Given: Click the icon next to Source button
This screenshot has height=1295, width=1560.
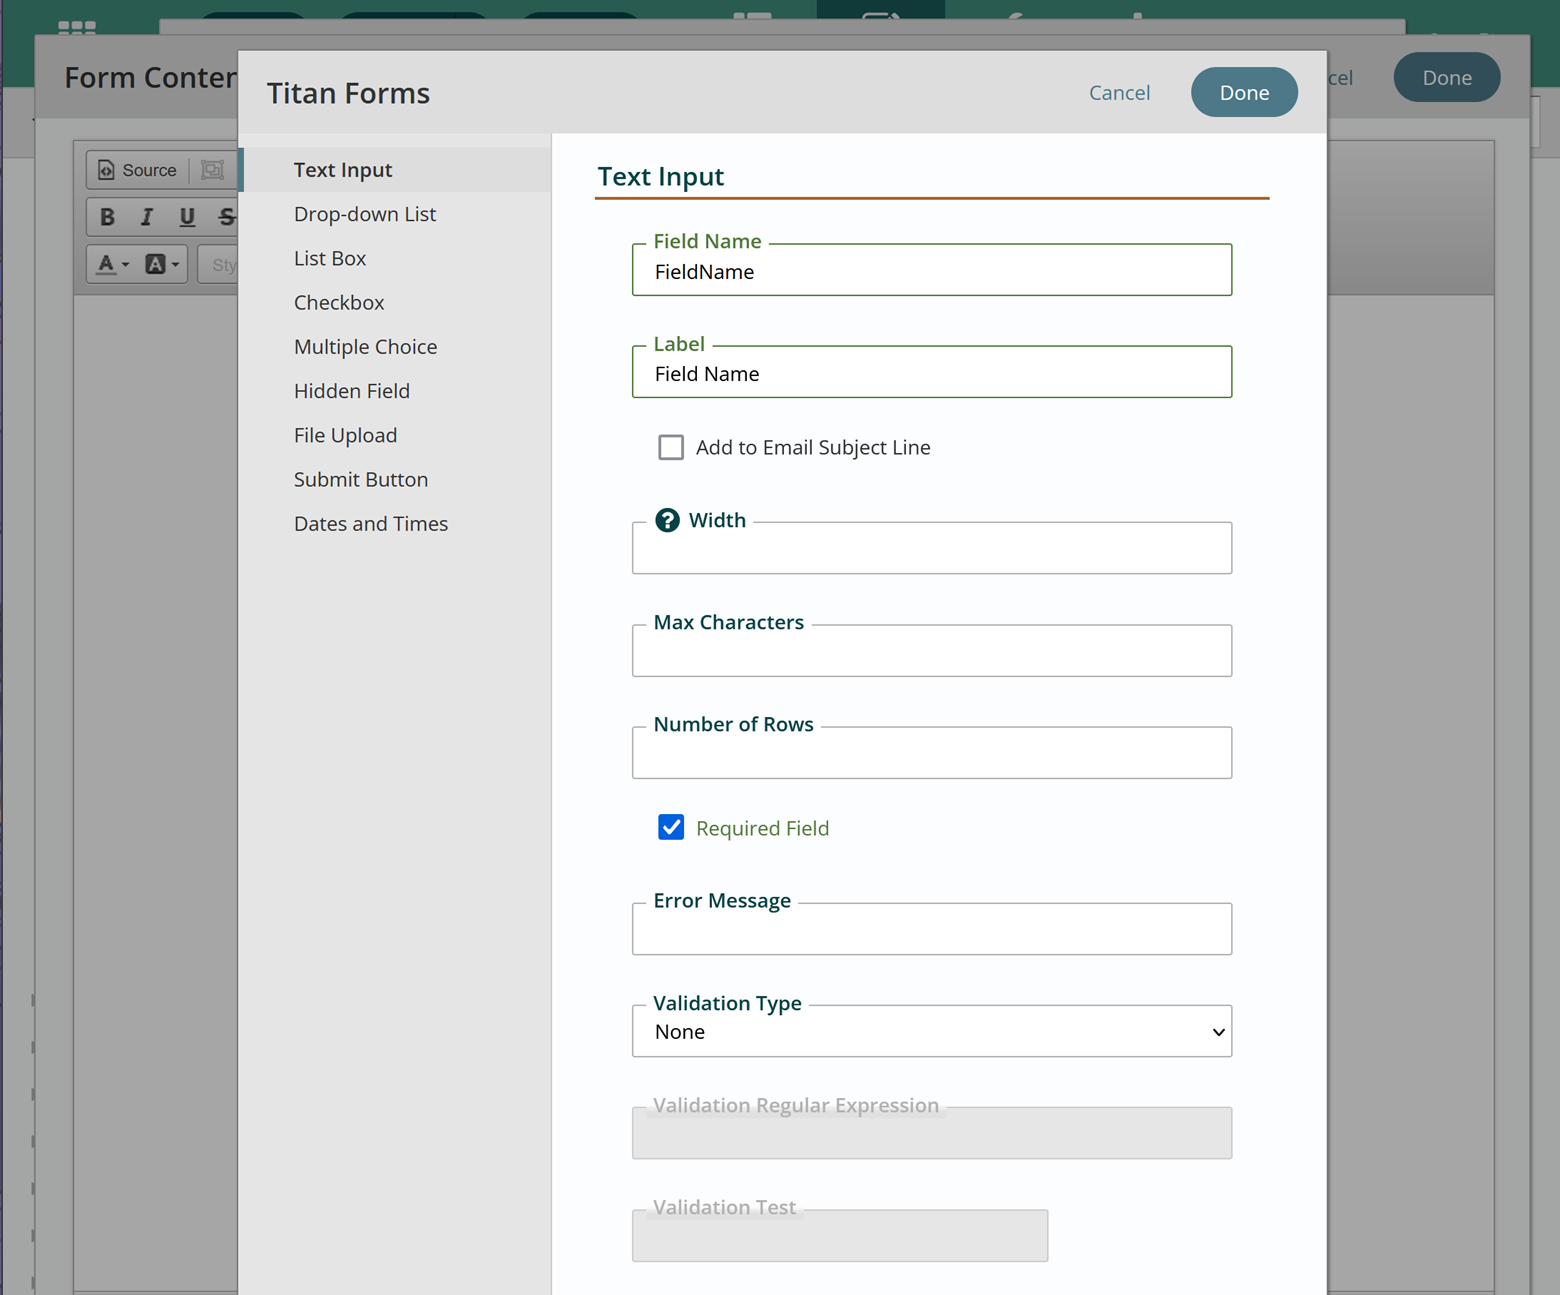Looking at the screenshot, I should coord(213,170).
